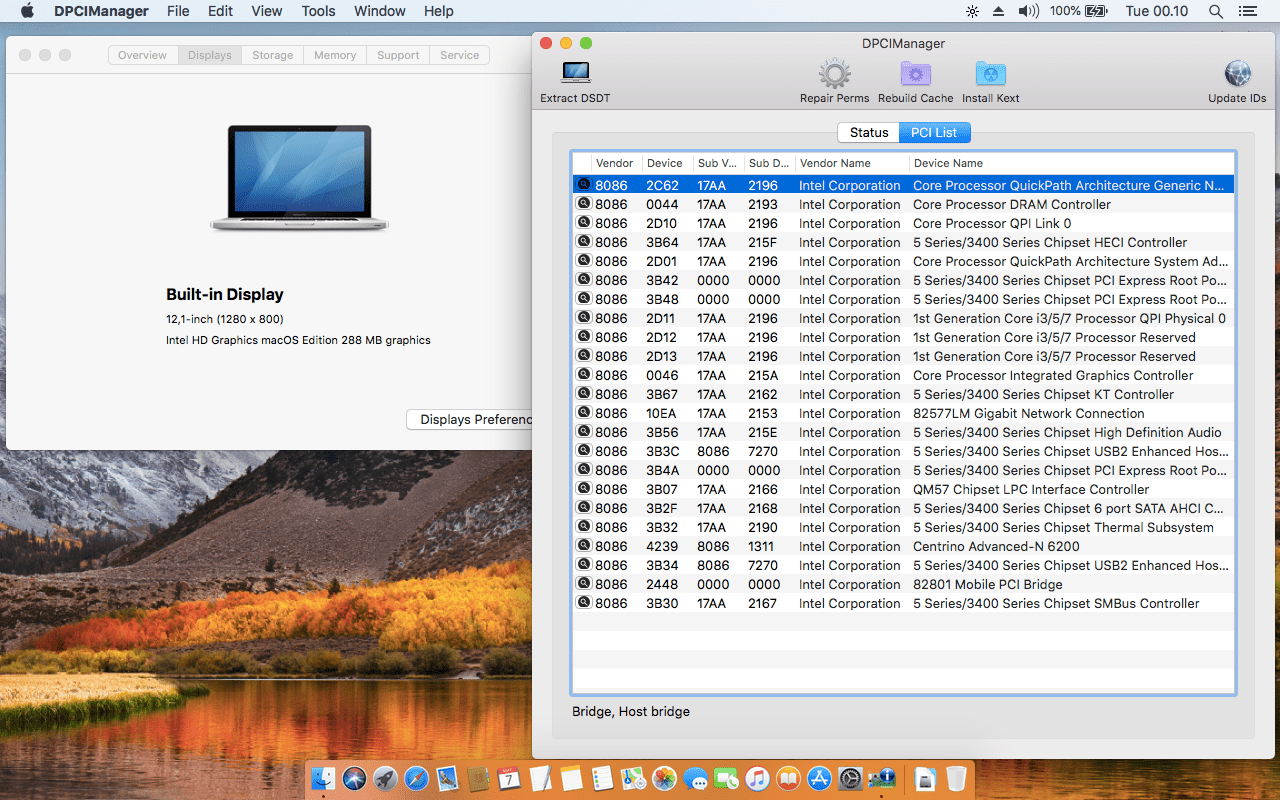Open the File menu
Image resolution: width=1280 pixels, height=800 pixels.
tap(178, 11)
